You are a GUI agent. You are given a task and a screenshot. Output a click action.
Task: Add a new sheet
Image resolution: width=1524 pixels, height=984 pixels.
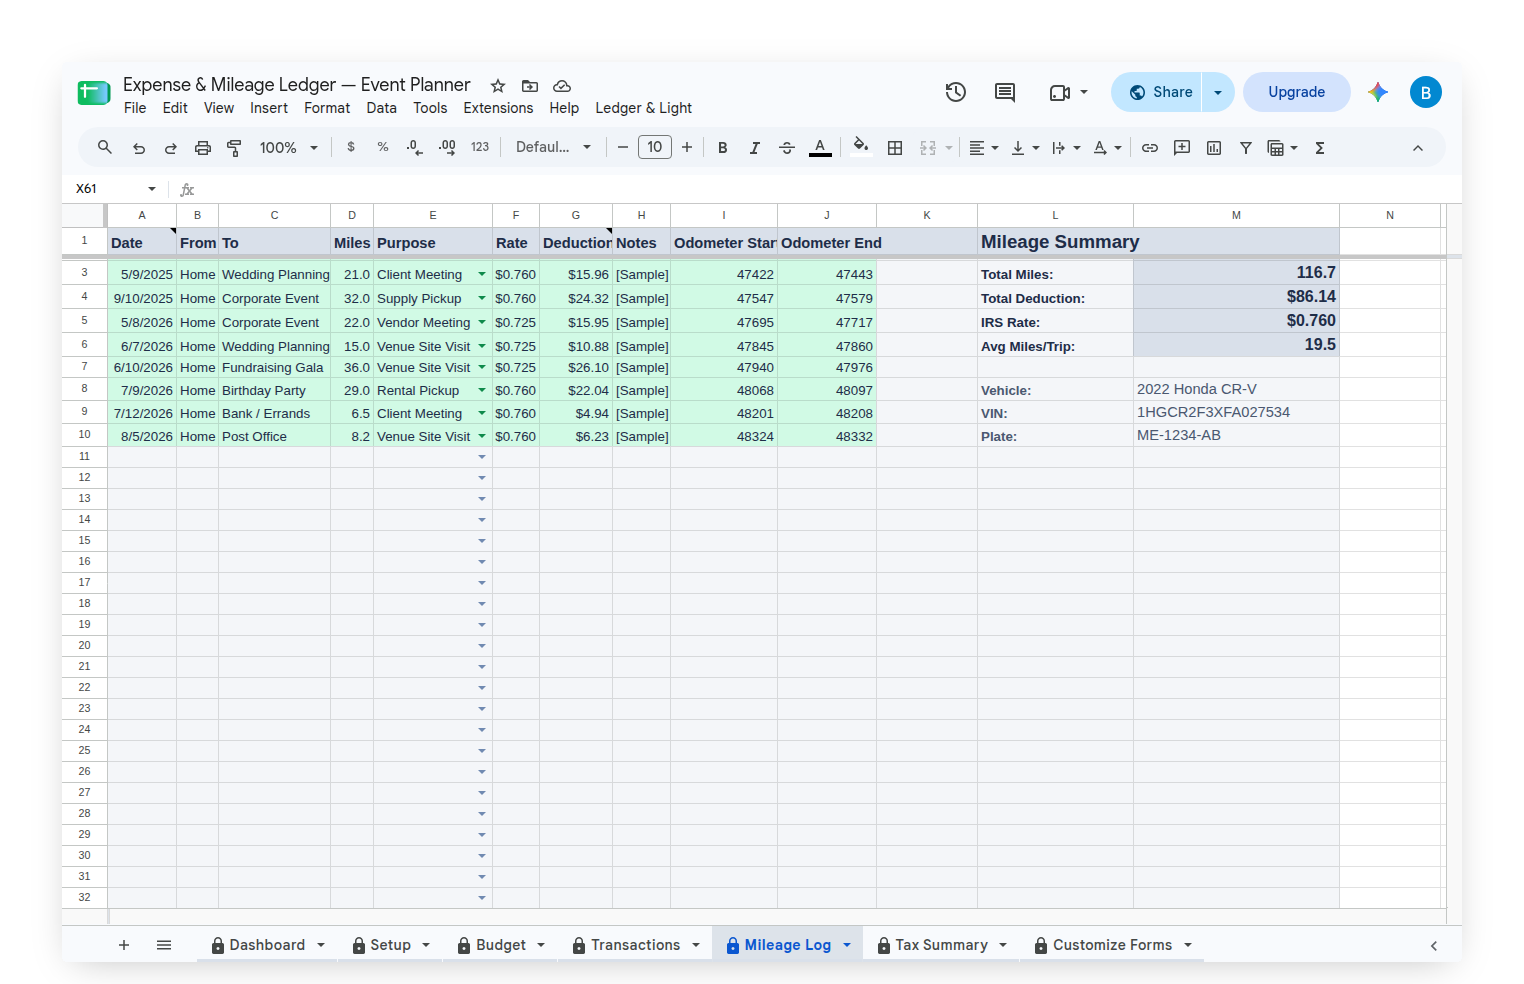124,945
